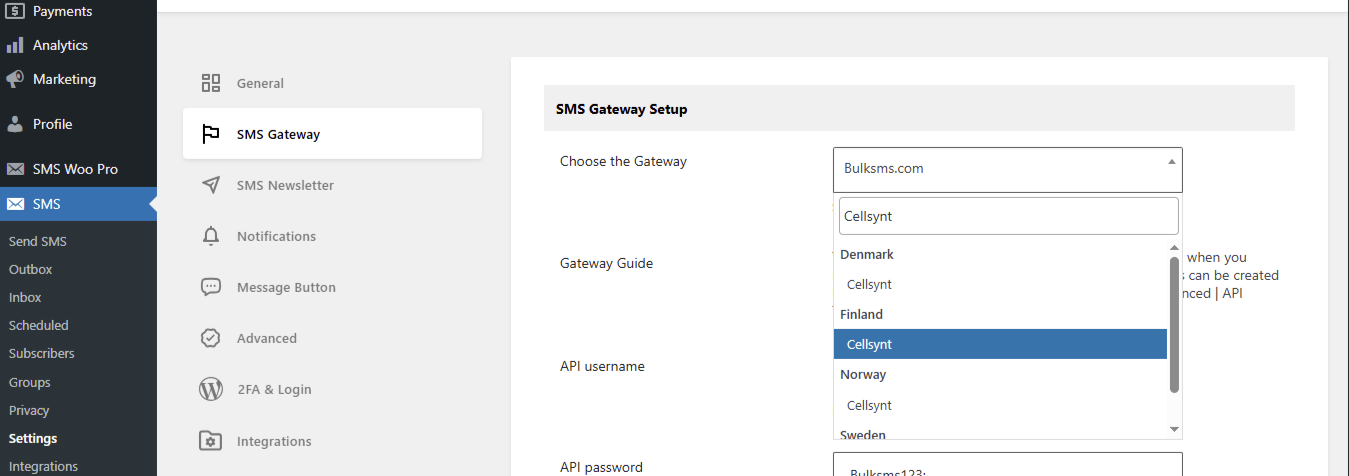This screenshot has height=476, width=1349.
Task: Choose Cellsynt under Norway
Action: tap(1000, 405)
